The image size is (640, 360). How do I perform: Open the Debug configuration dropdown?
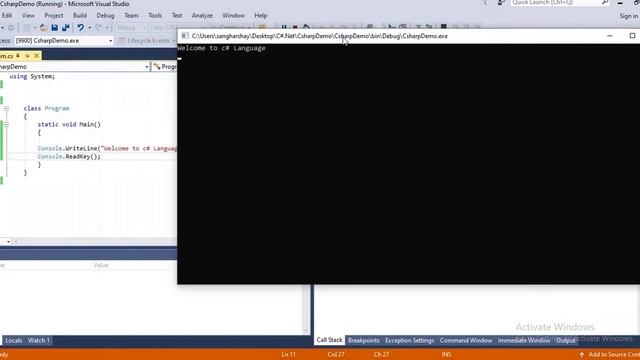131,28
